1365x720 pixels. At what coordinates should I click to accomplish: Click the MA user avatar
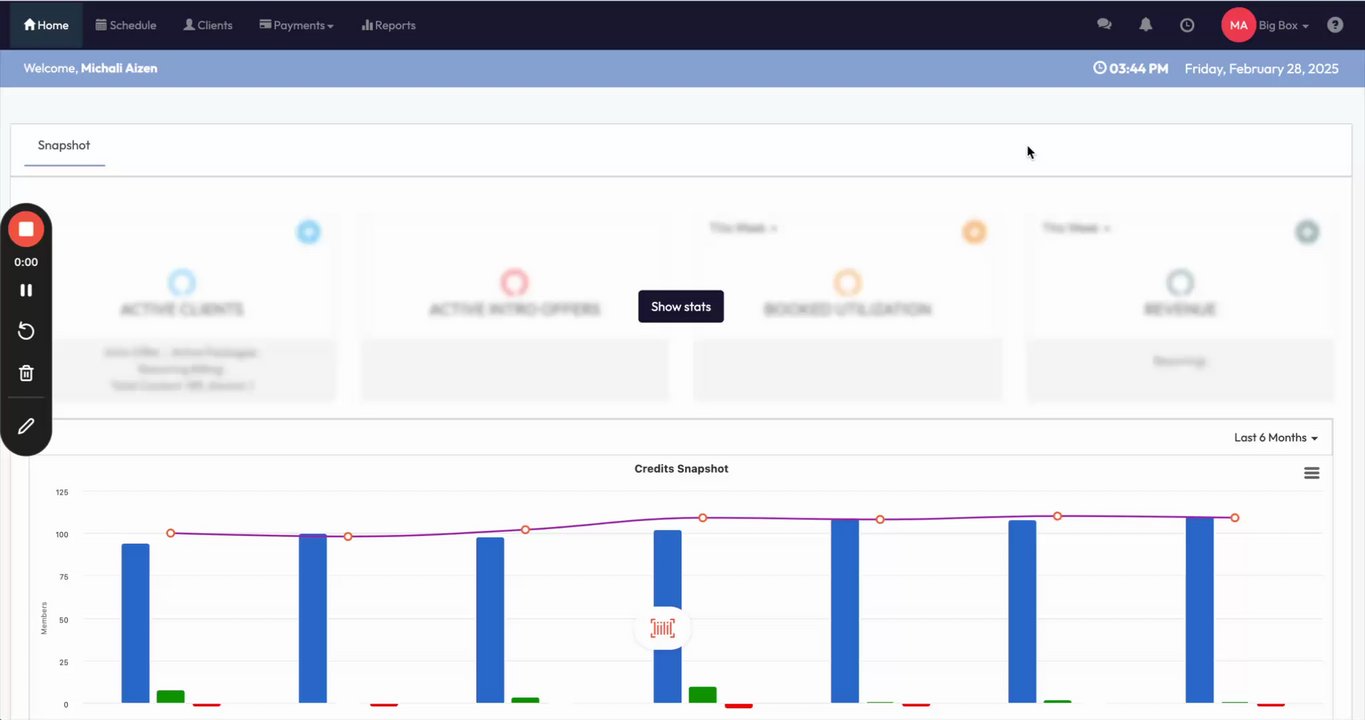click(x=1238, y=25)
